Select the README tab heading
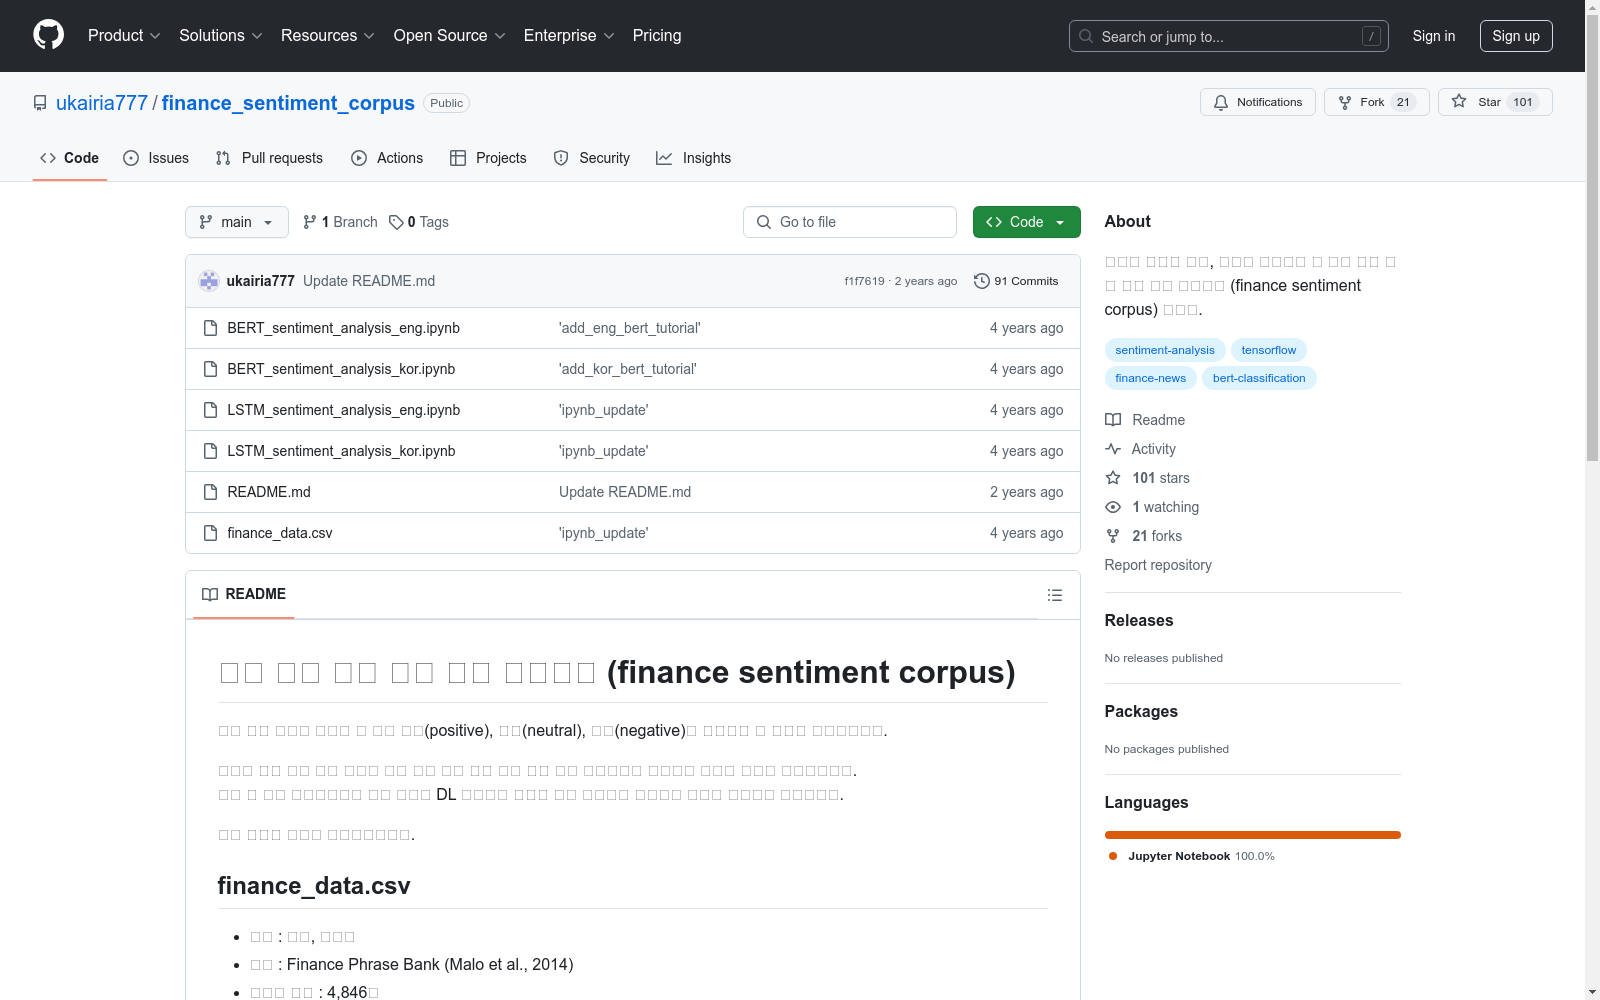This screenshot has height=1000, width=1600. (244, 594)
